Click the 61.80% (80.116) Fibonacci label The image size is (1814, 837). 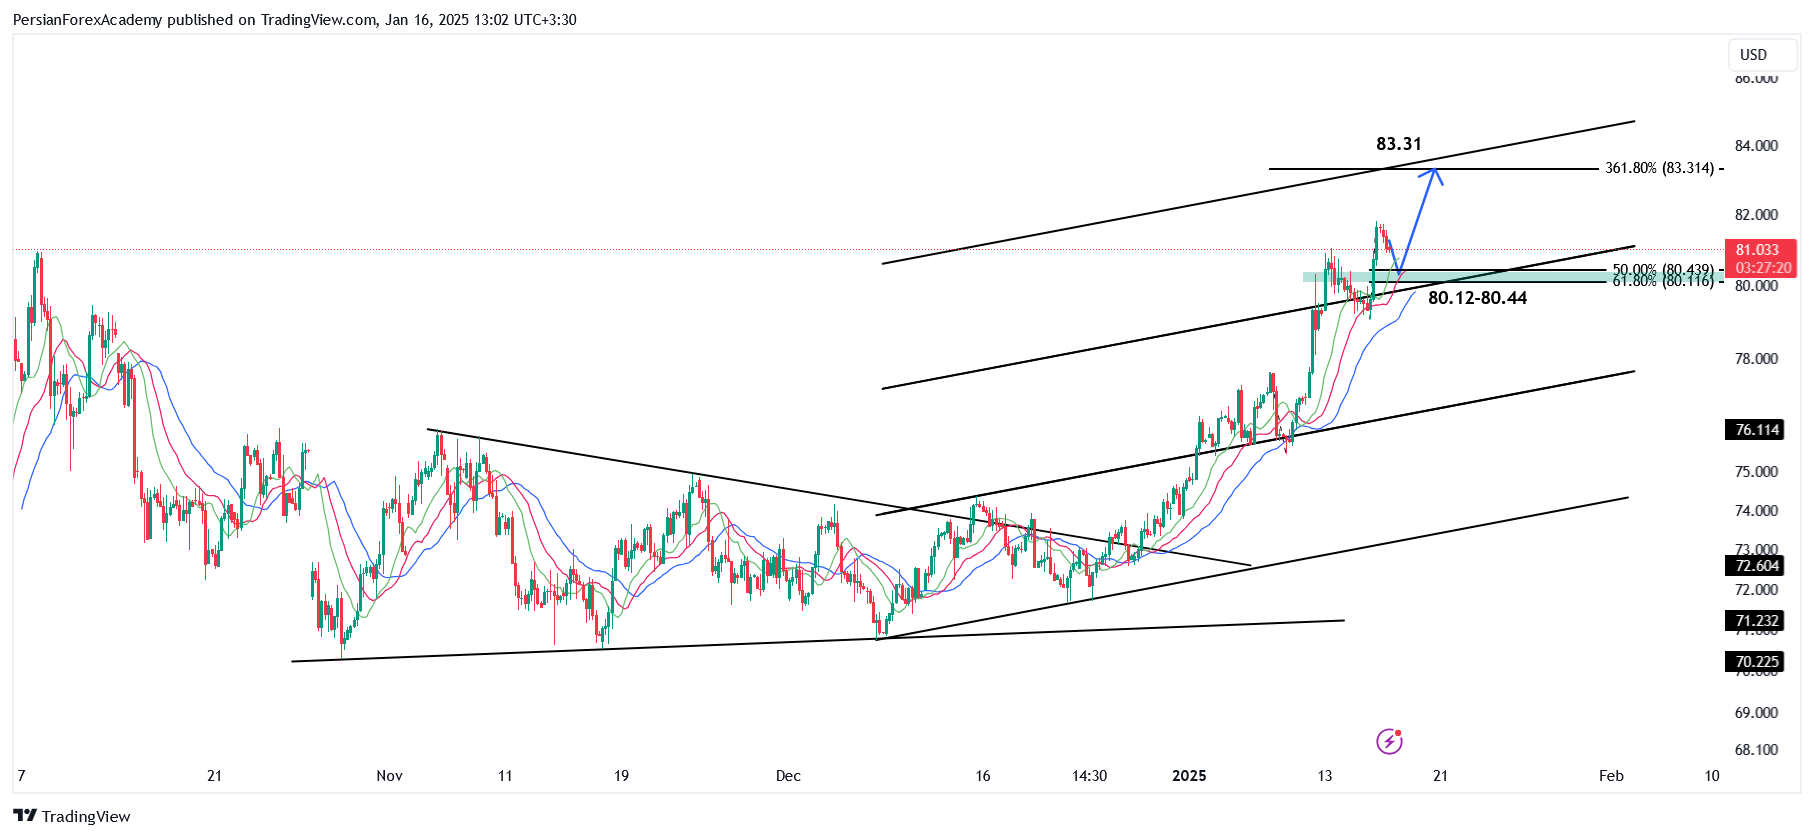coord(1662,282)
